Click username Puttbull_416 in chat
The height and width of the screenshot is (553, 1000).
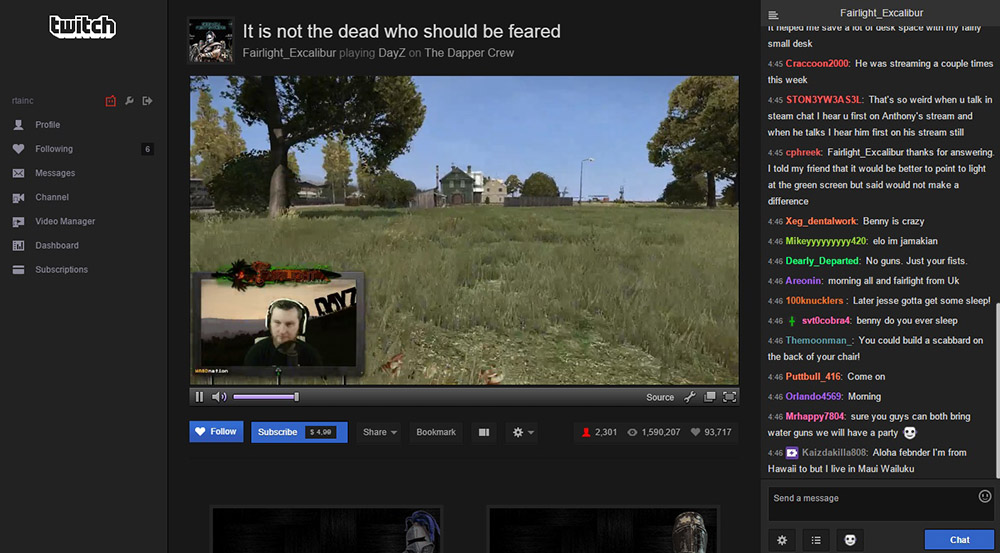coord(813,376)
